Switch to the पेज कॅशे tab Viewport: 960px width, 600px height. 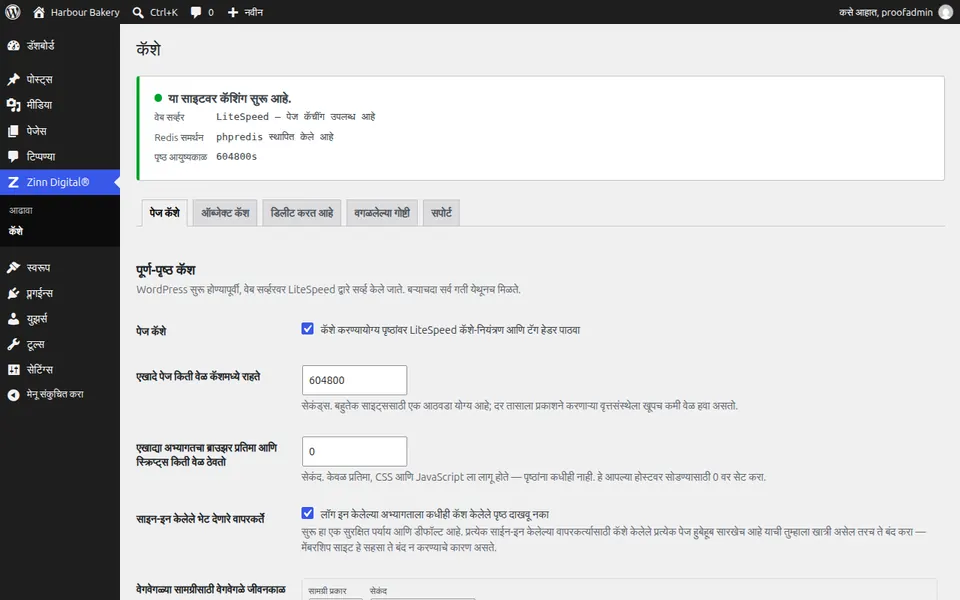pos(165,213)
